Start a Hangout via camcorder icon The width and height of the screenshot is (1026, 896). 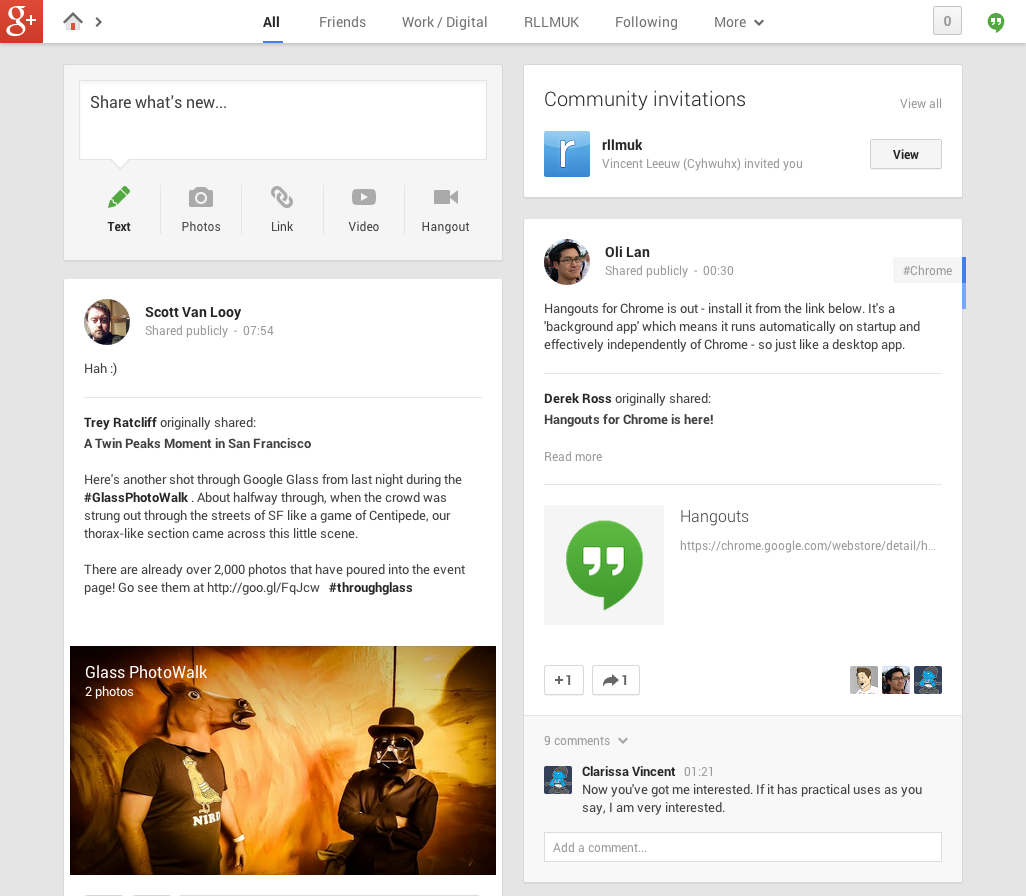[446, 209]
